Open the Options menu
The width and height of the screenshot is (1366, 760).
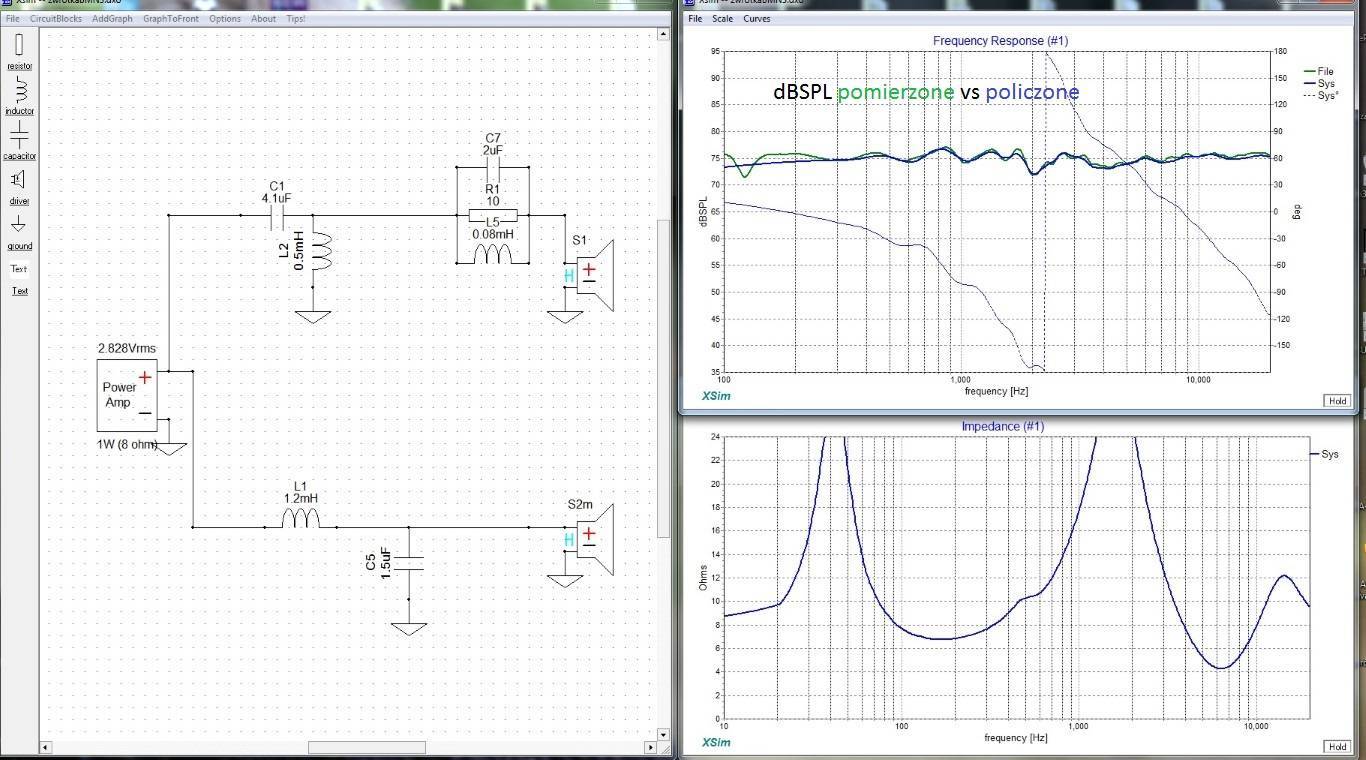click(x=225, y=19)
